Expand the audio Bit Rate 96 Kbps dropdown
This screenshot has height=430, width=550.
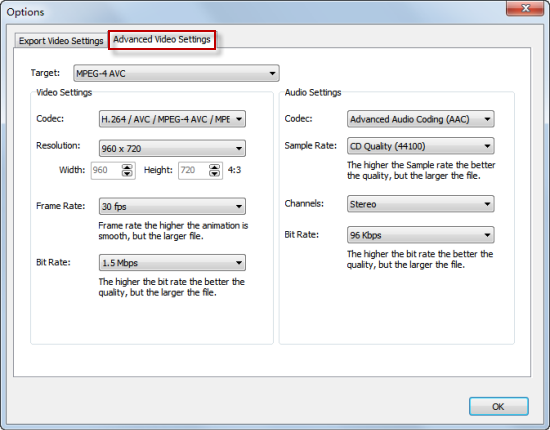(421, 235)
